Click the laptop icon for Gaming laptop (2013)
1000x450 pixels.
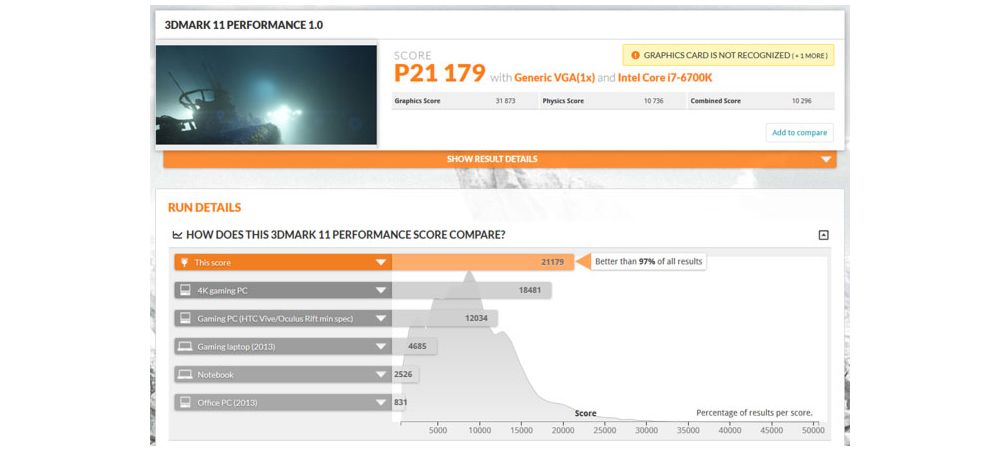tap(184, 346)
